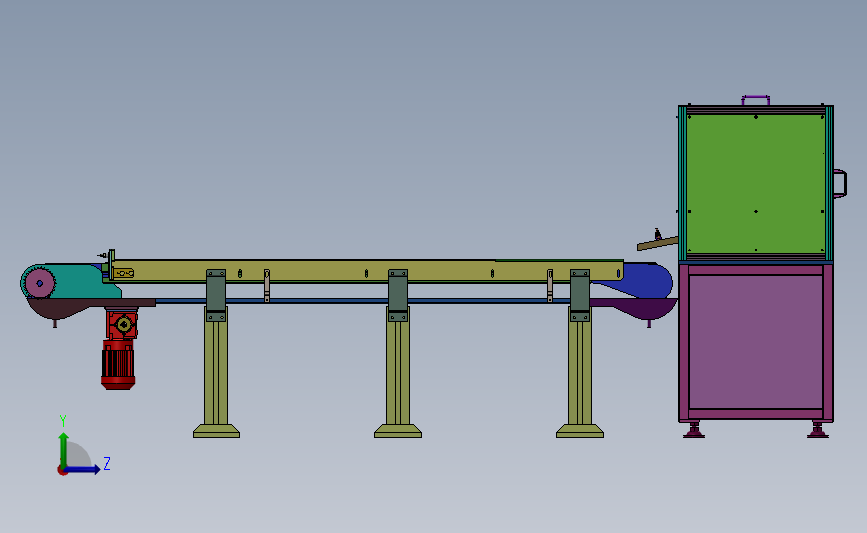This screenshot has width=867, height=533.
Task: Select the red origin sphere of triad
Action: point(62,471)
